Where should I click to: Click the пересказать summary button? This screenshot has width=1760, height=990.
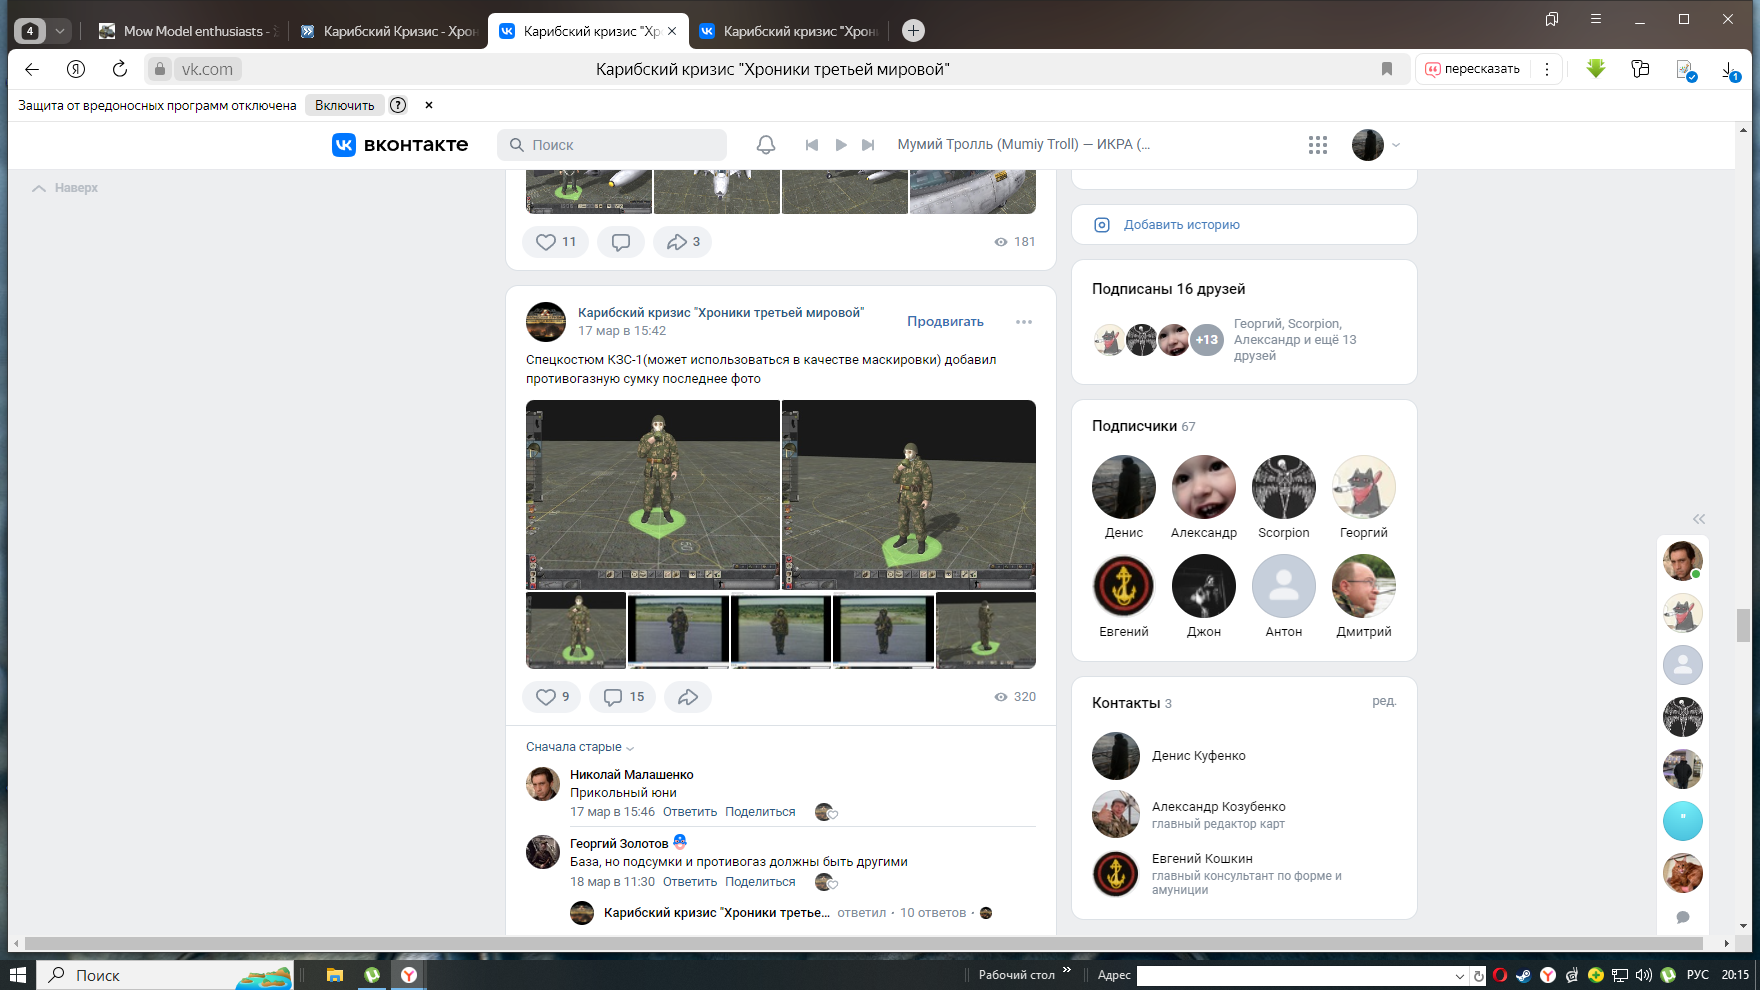tap(1472, 69)
